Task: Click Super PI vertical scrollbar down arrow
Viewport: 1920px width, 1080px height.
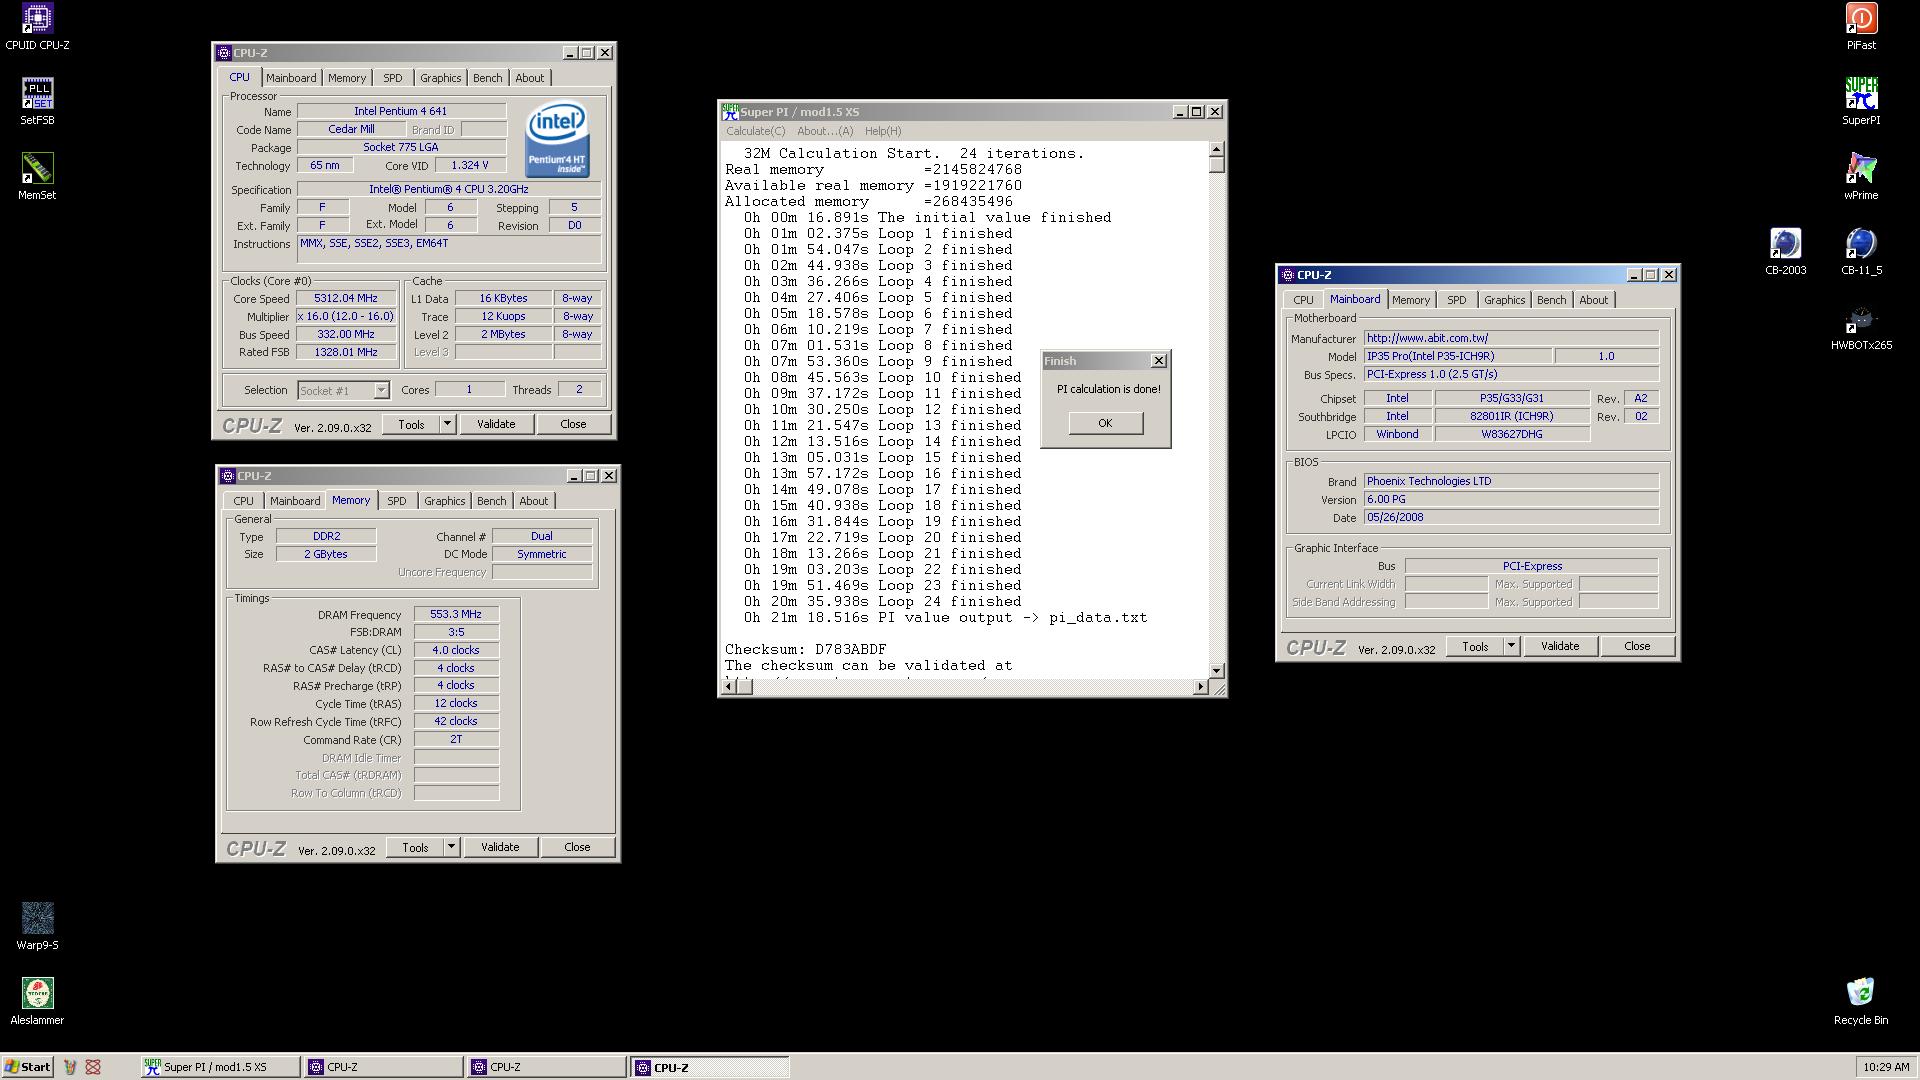Action: tap(1217, 670)
